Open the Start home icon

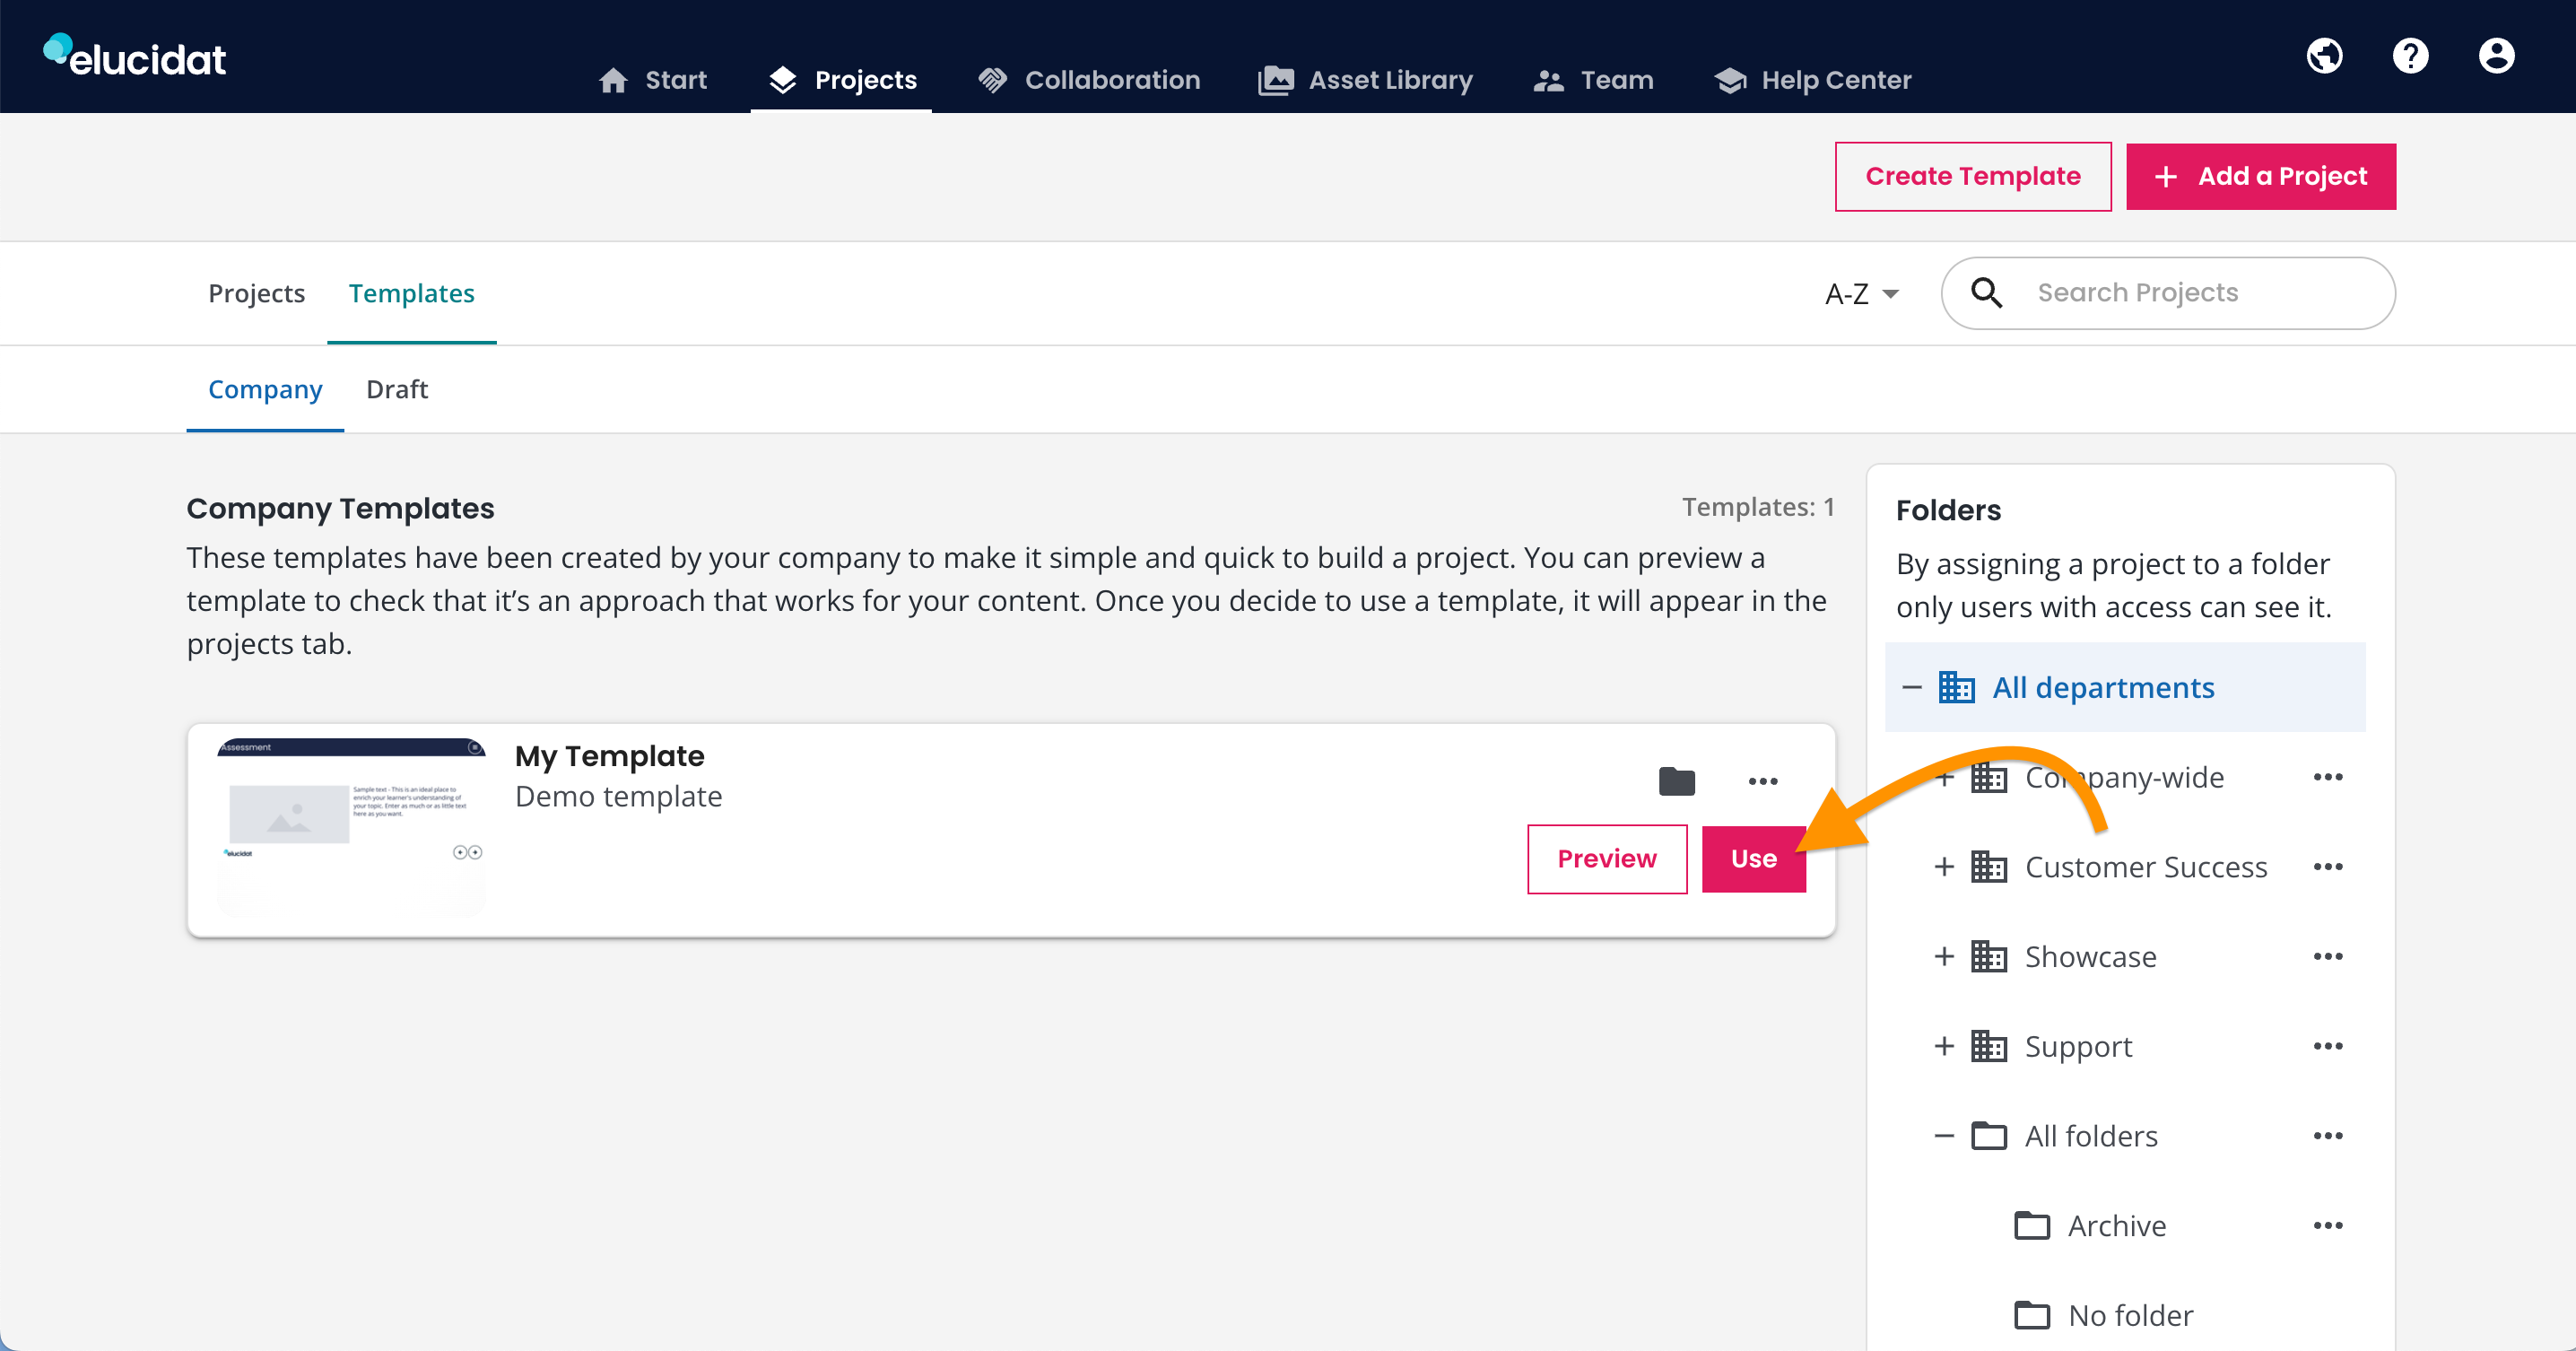[x=613, y=80]
